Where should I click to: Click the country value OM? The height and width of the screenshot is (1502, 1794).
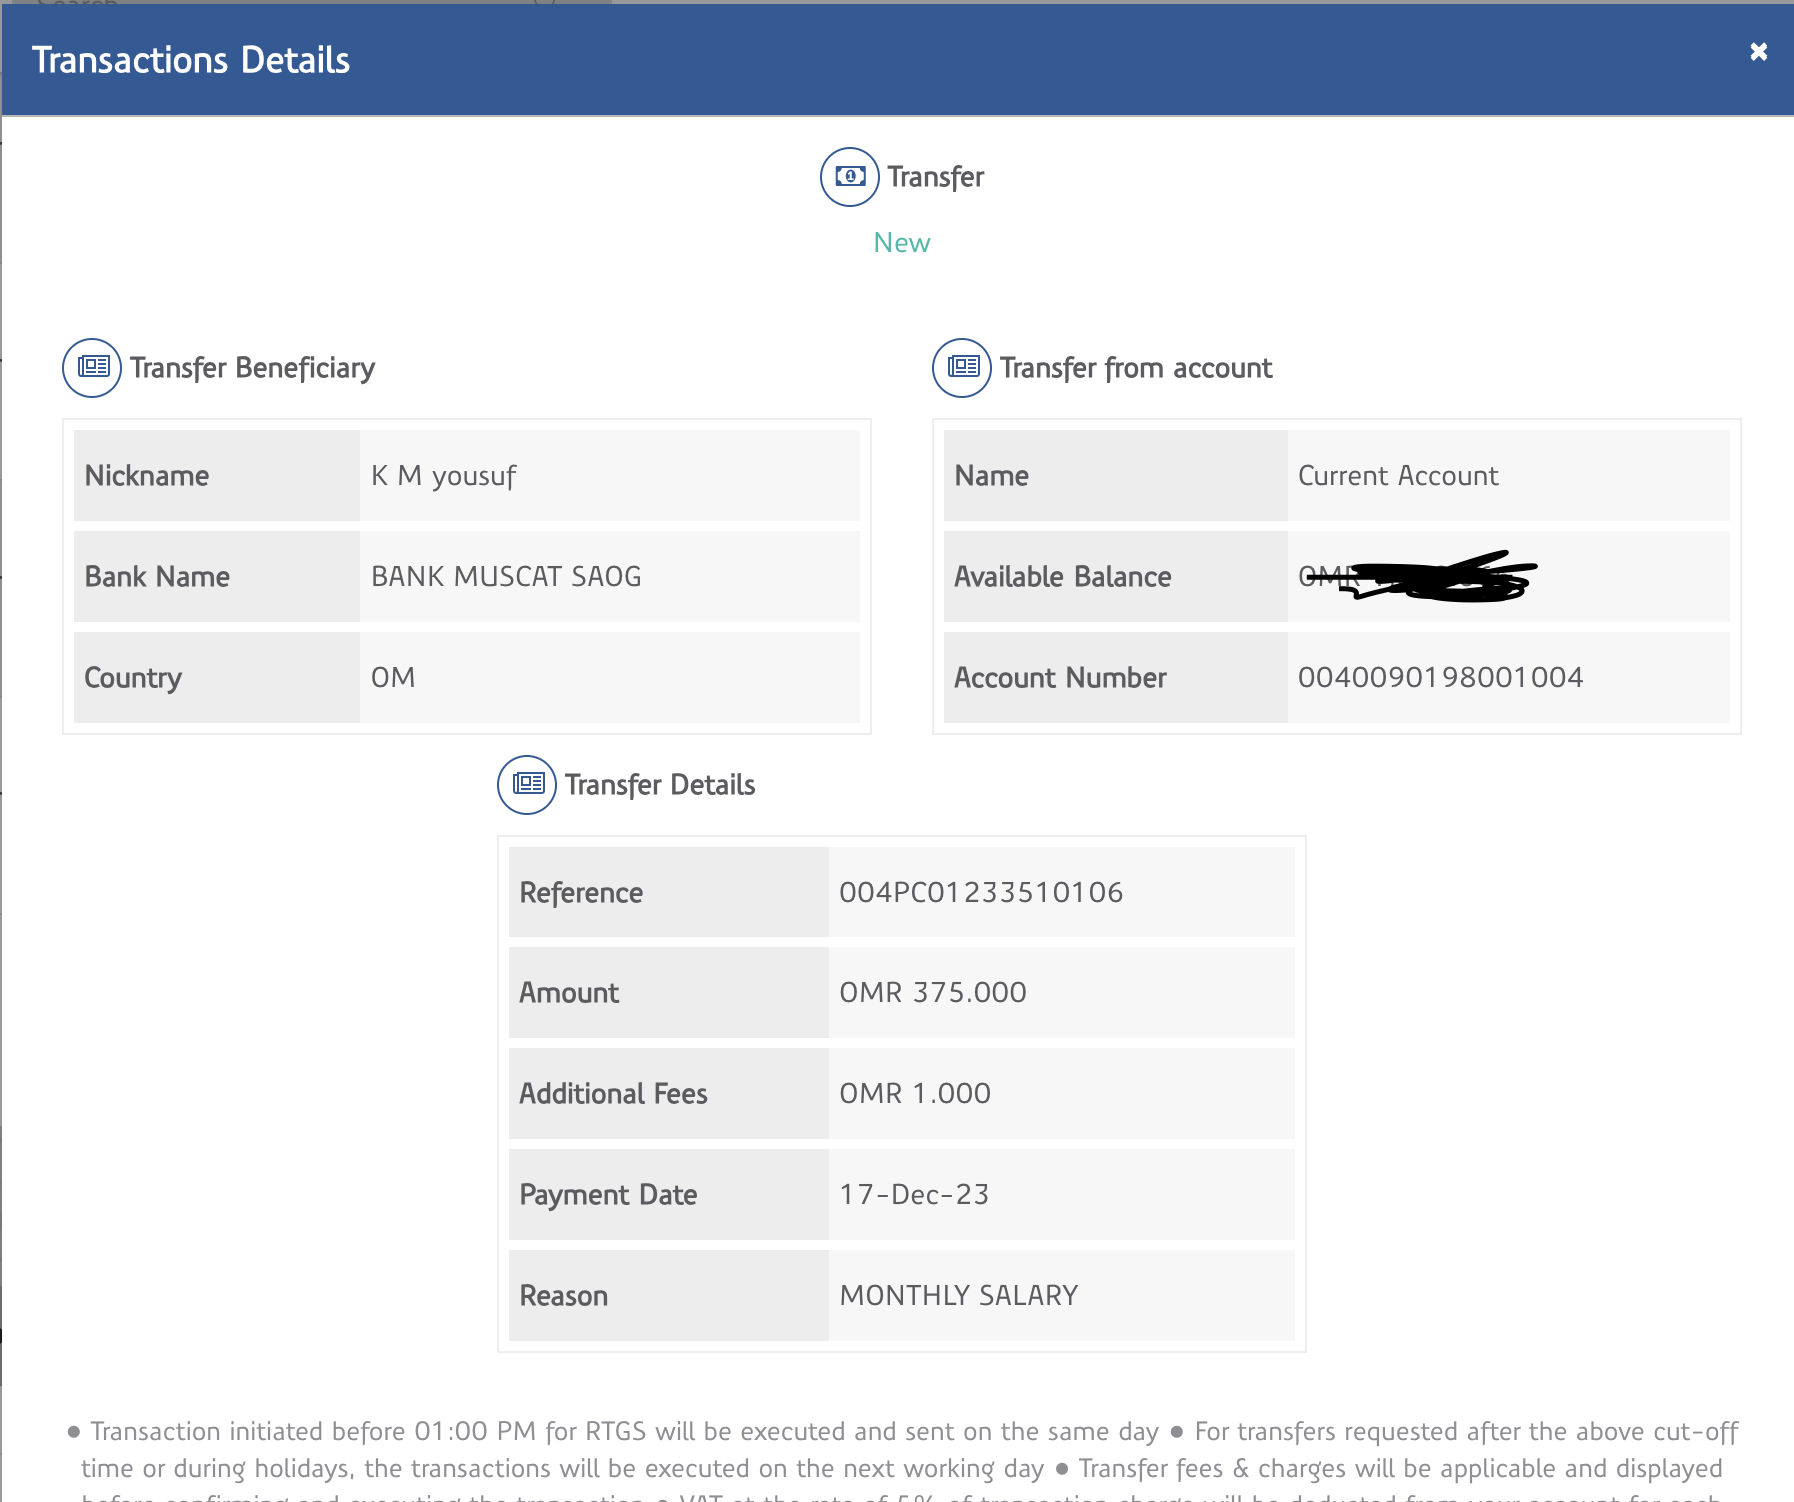(393, 677)
